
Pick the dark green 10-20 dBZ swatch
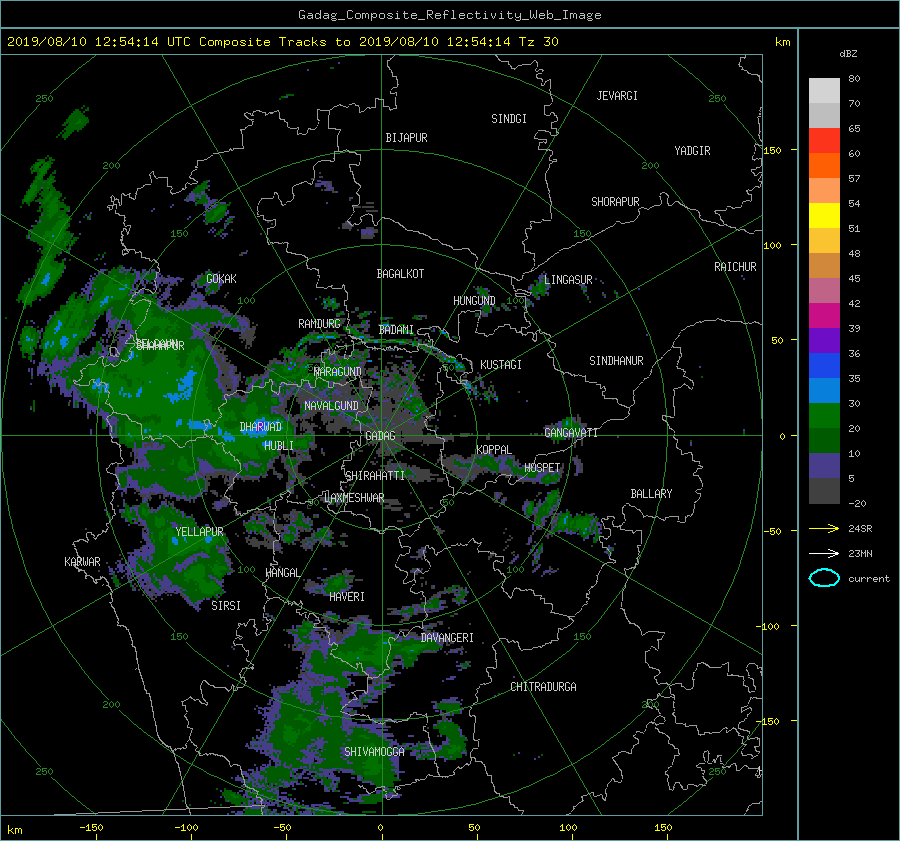(824, 440)
